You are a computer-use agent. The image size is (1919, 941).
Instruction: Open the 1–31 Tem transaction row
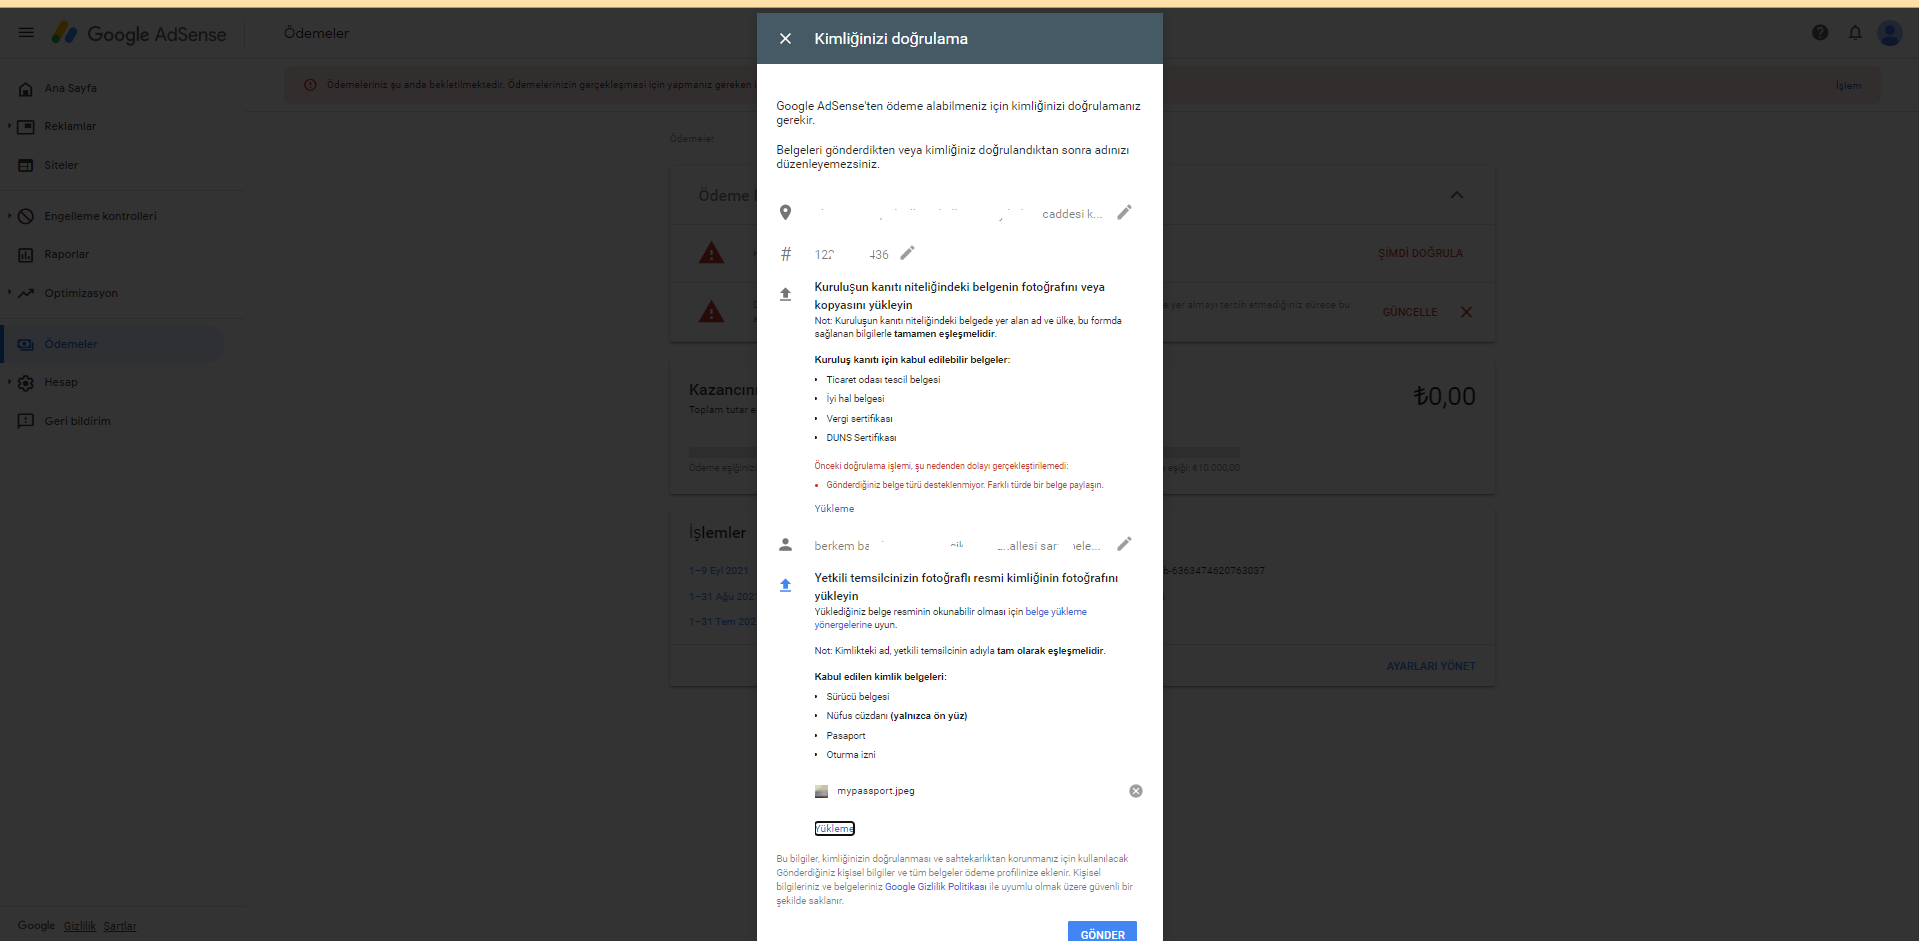(722, 622)
